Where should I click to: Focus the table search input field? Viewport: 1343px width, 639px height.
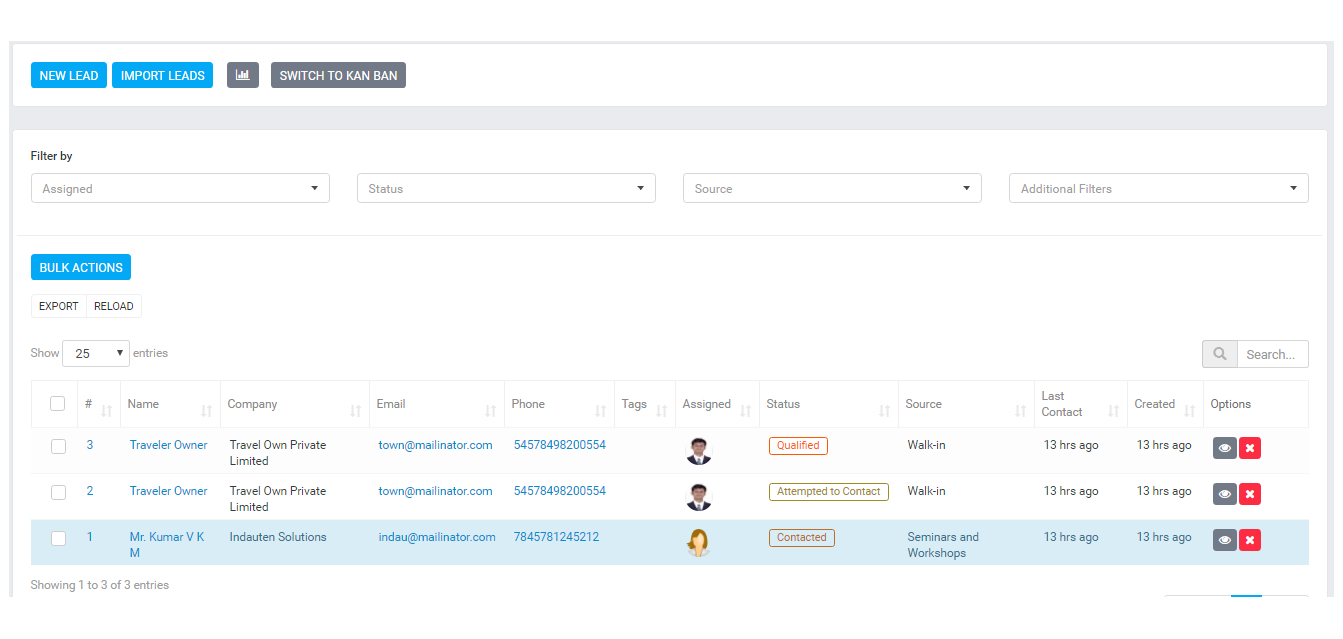point(1272,354)
